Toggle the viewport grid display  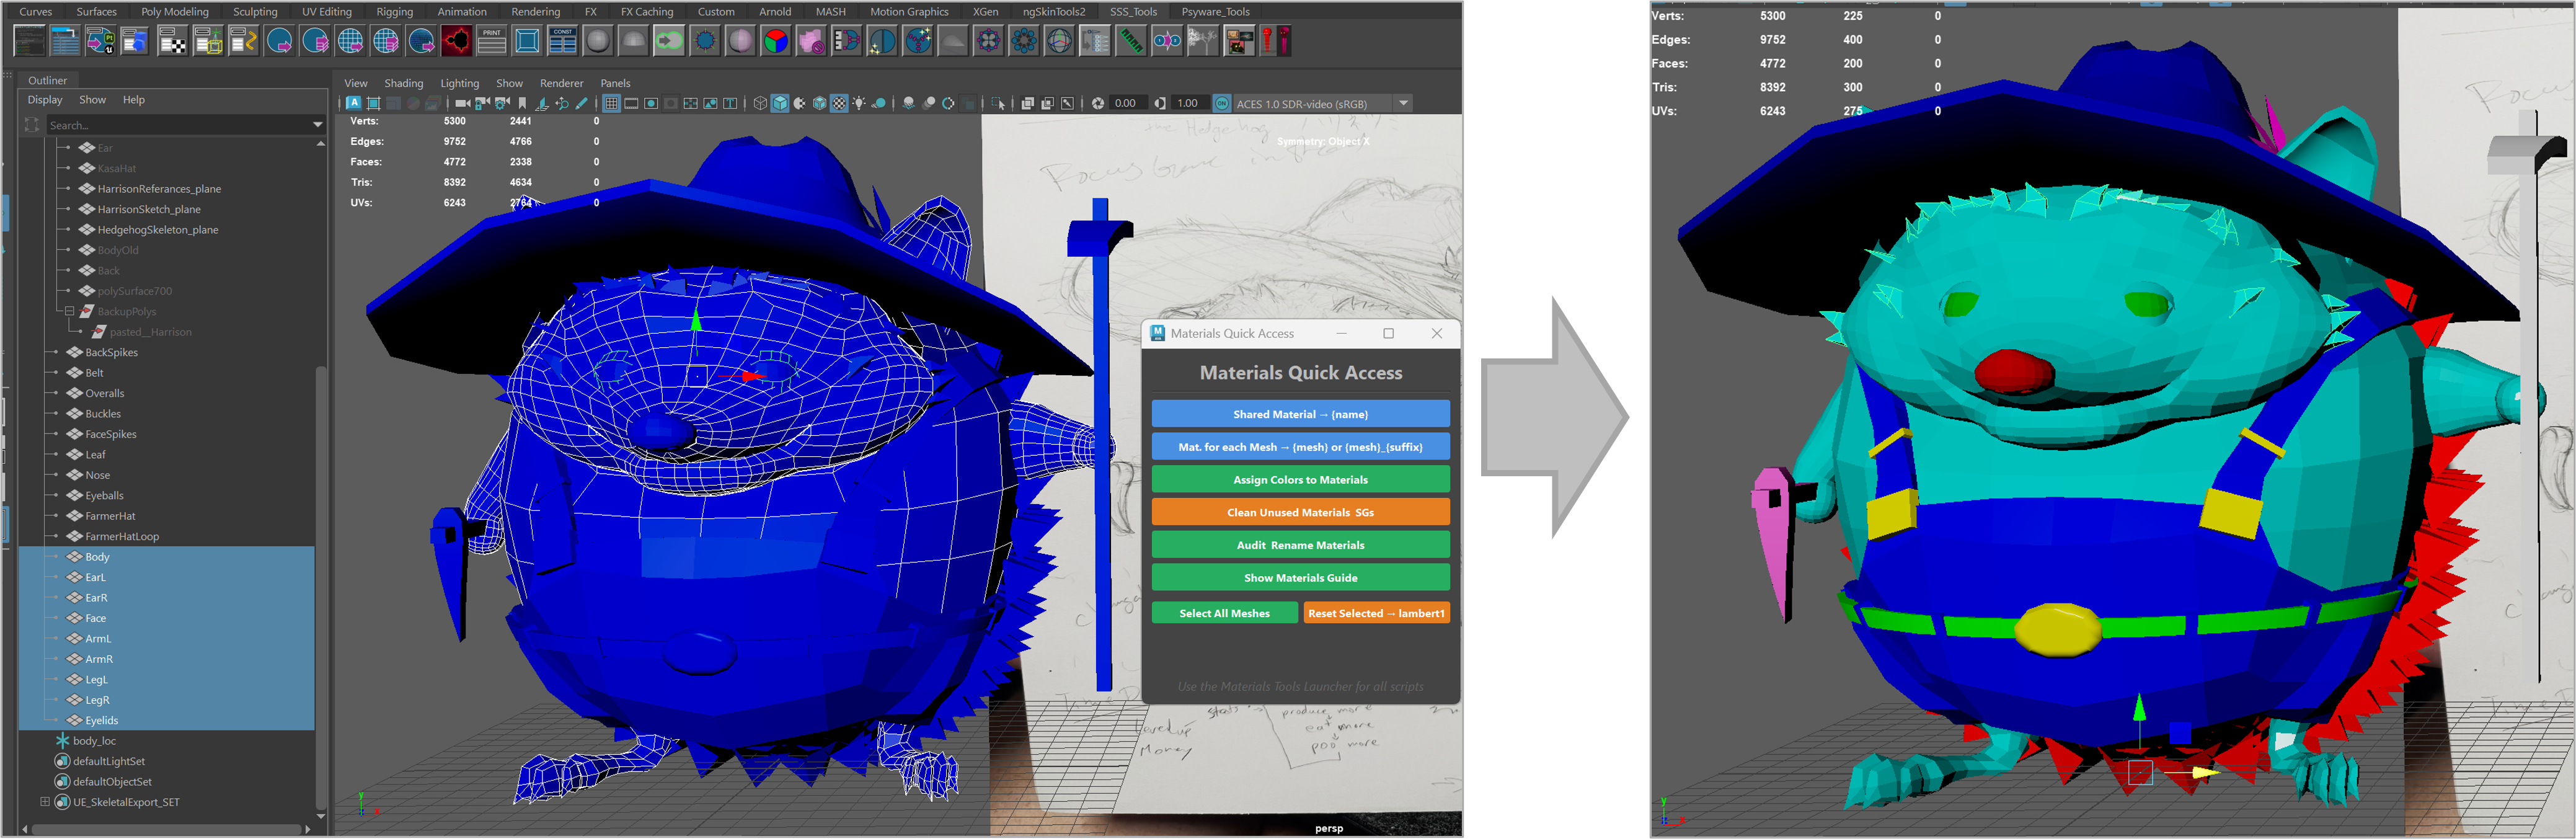pyautogui.click(x=611, y=103)
